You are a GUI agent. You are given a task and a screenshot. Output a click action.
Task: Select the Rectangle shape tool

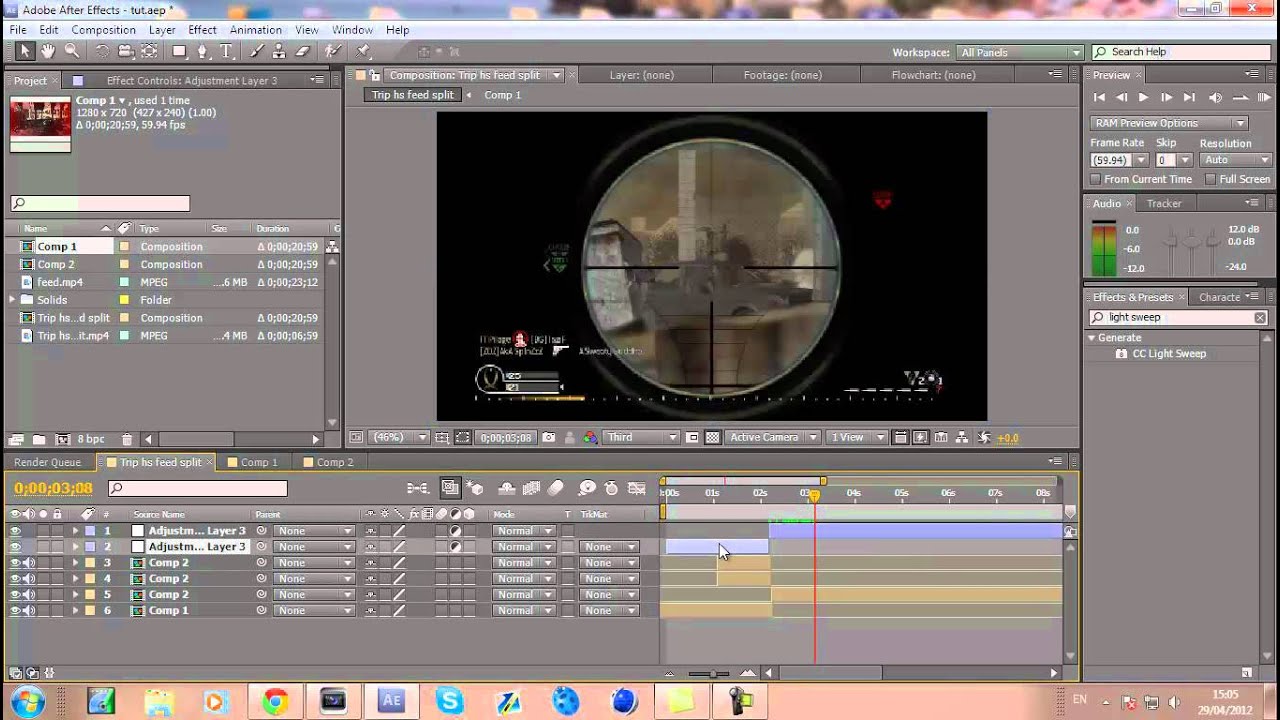[179, 51]
